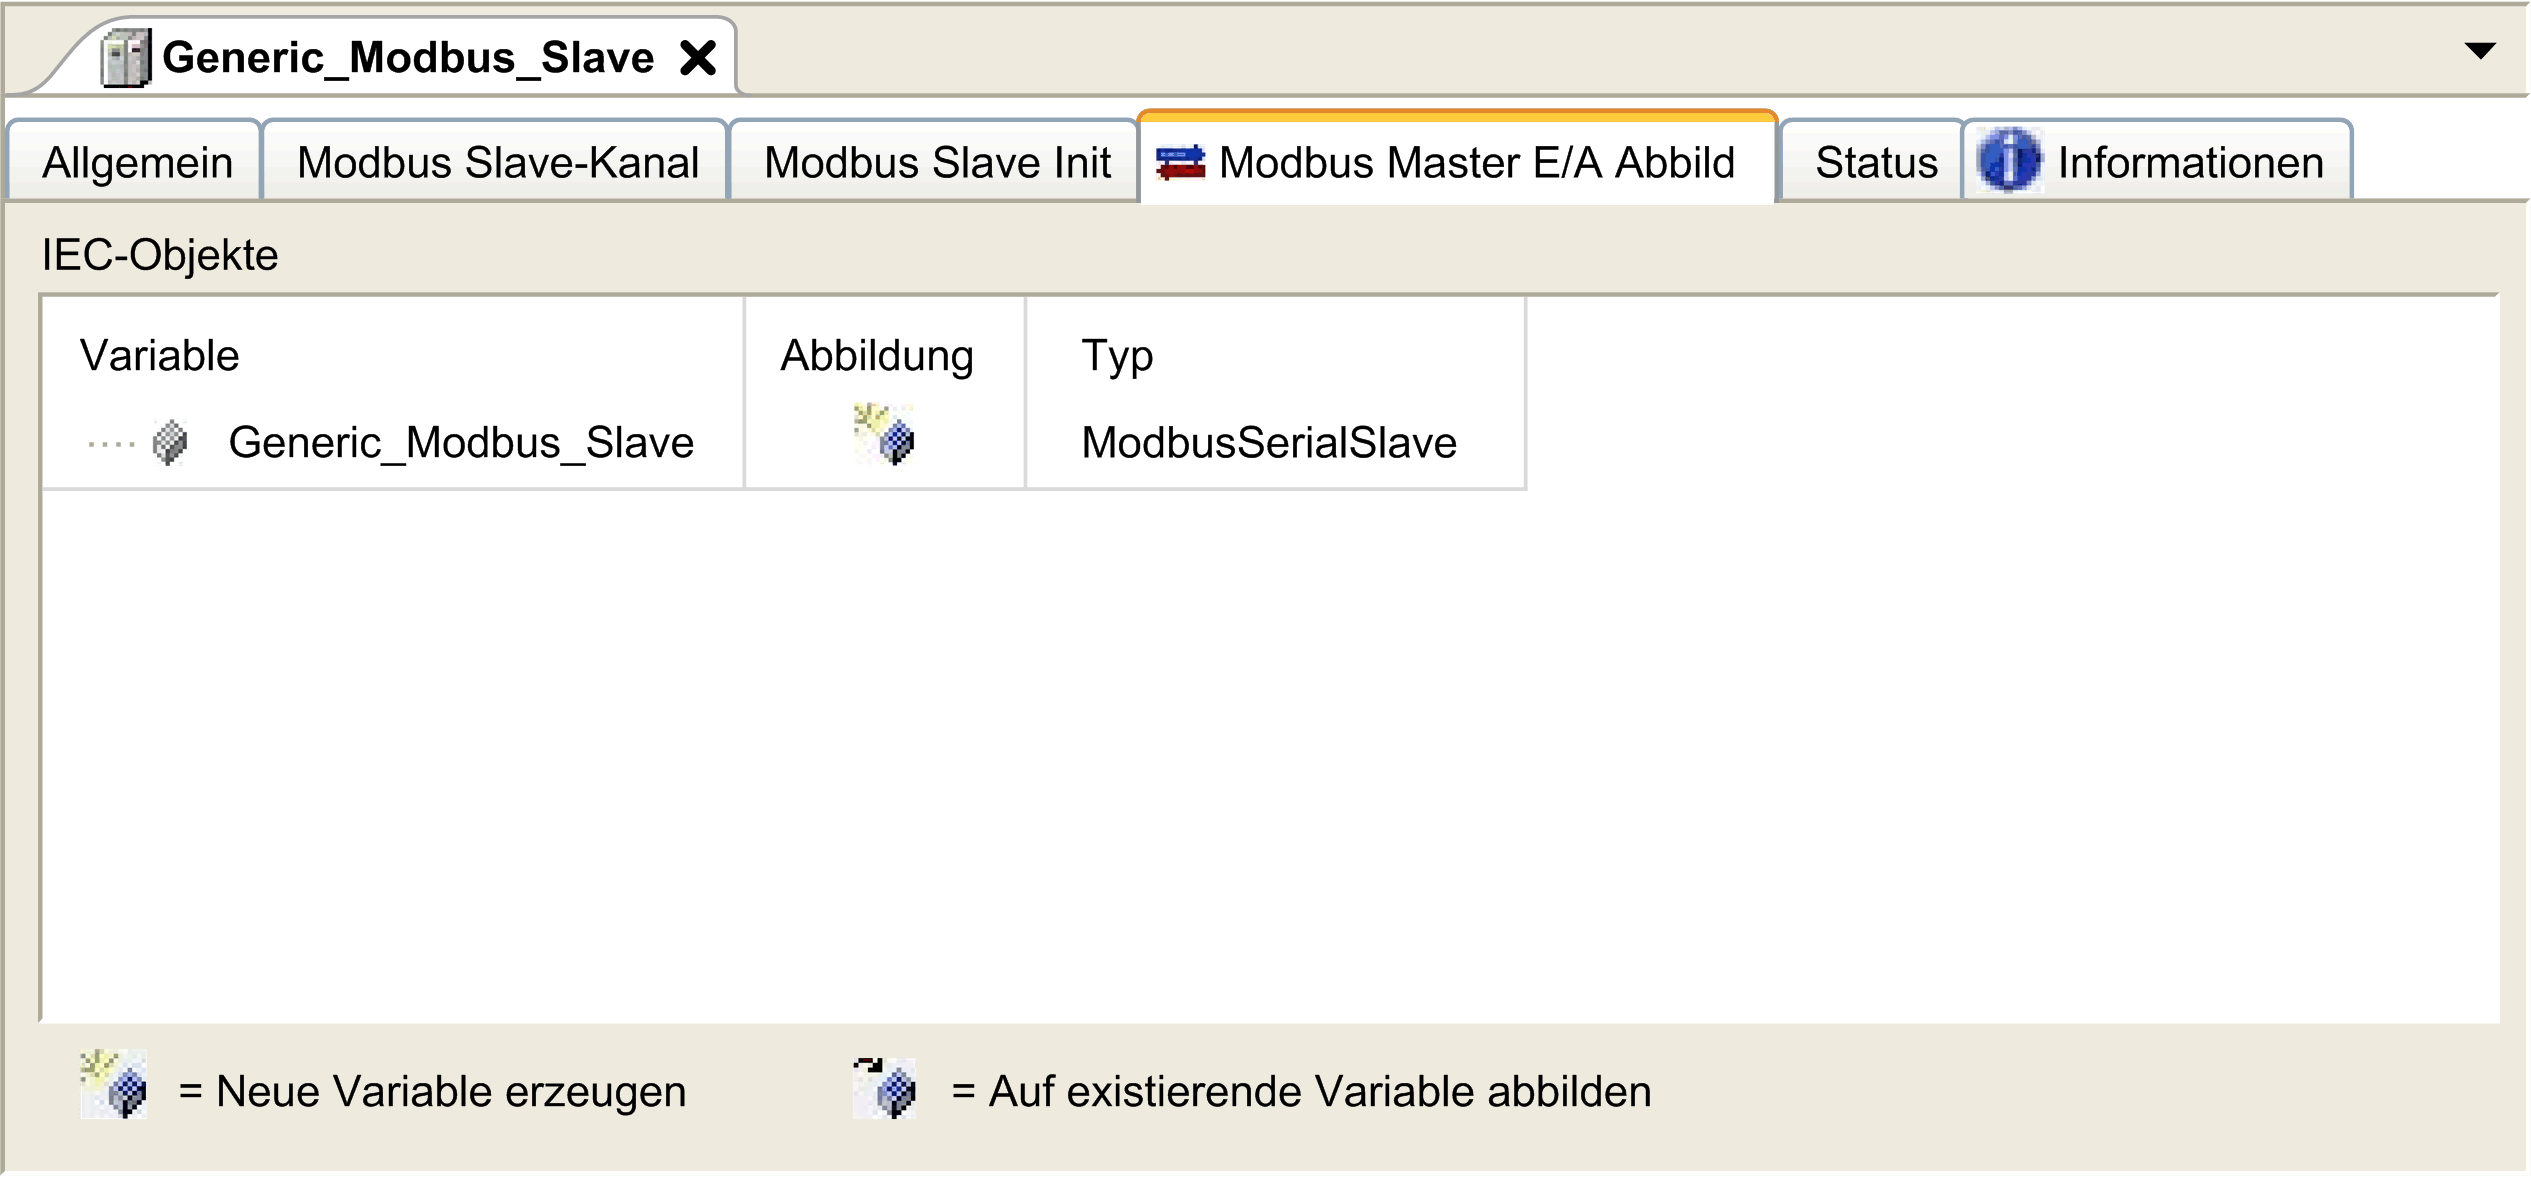The image size is (2531, 1177).
Task: Click the Abbildung column header
Action: pyautogui.click(x=876, y=356)
